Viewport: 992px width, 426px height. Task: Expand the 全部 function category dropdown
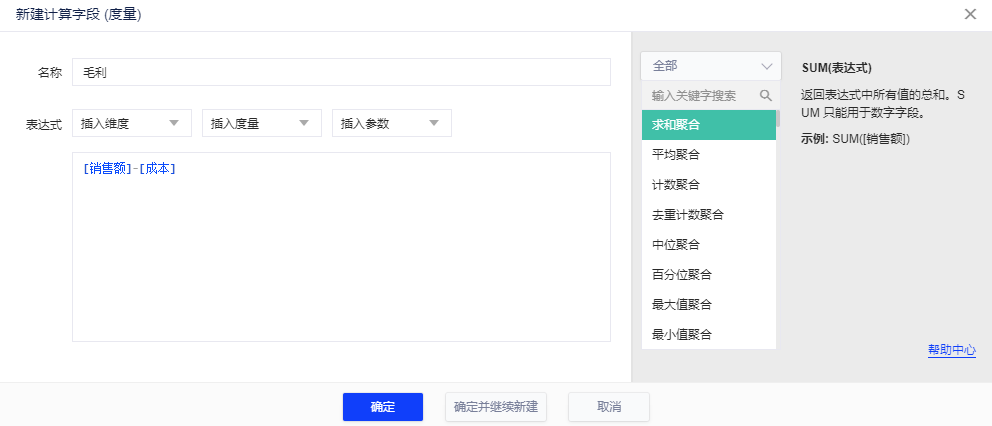[710, 66]
